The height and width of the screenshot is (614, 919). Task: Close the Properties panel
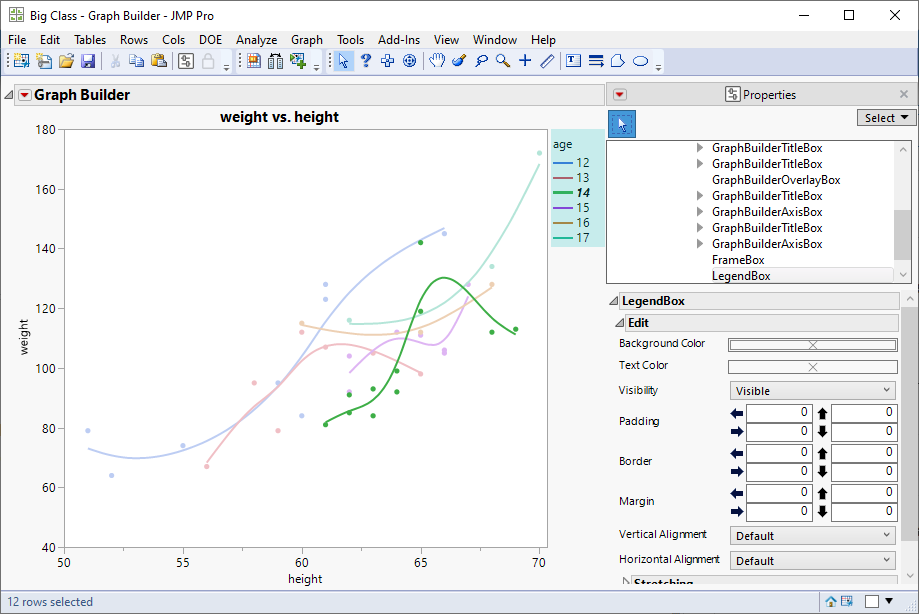(904, 95)
